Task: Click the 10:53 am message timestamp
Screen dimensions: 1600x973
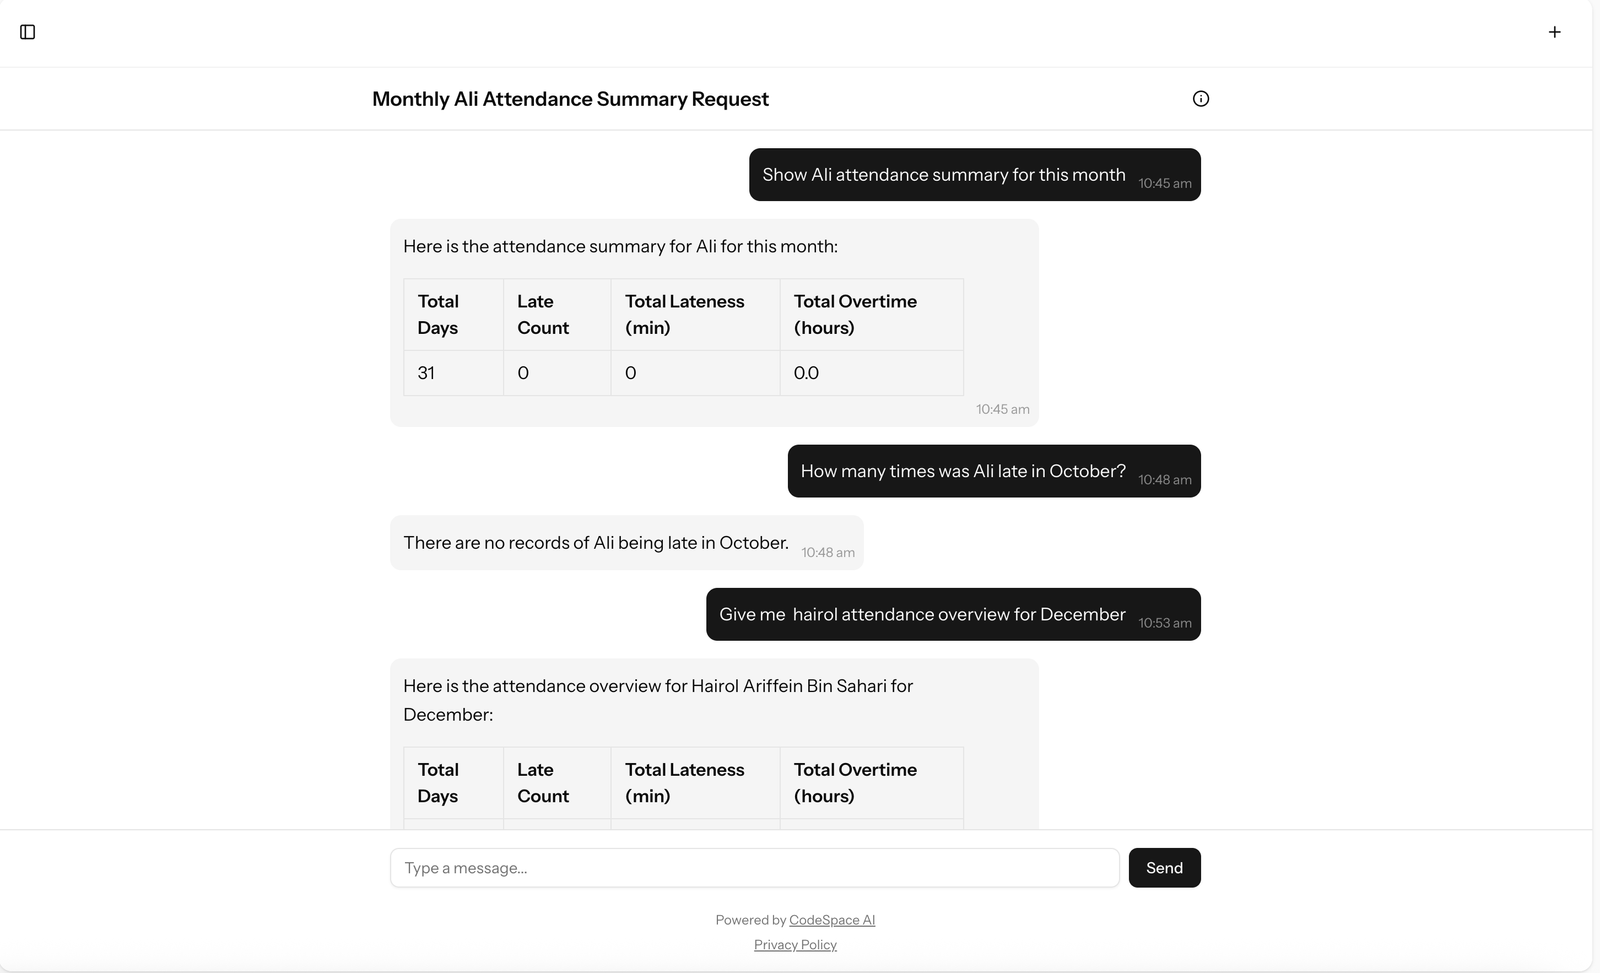Action: 1165,623
